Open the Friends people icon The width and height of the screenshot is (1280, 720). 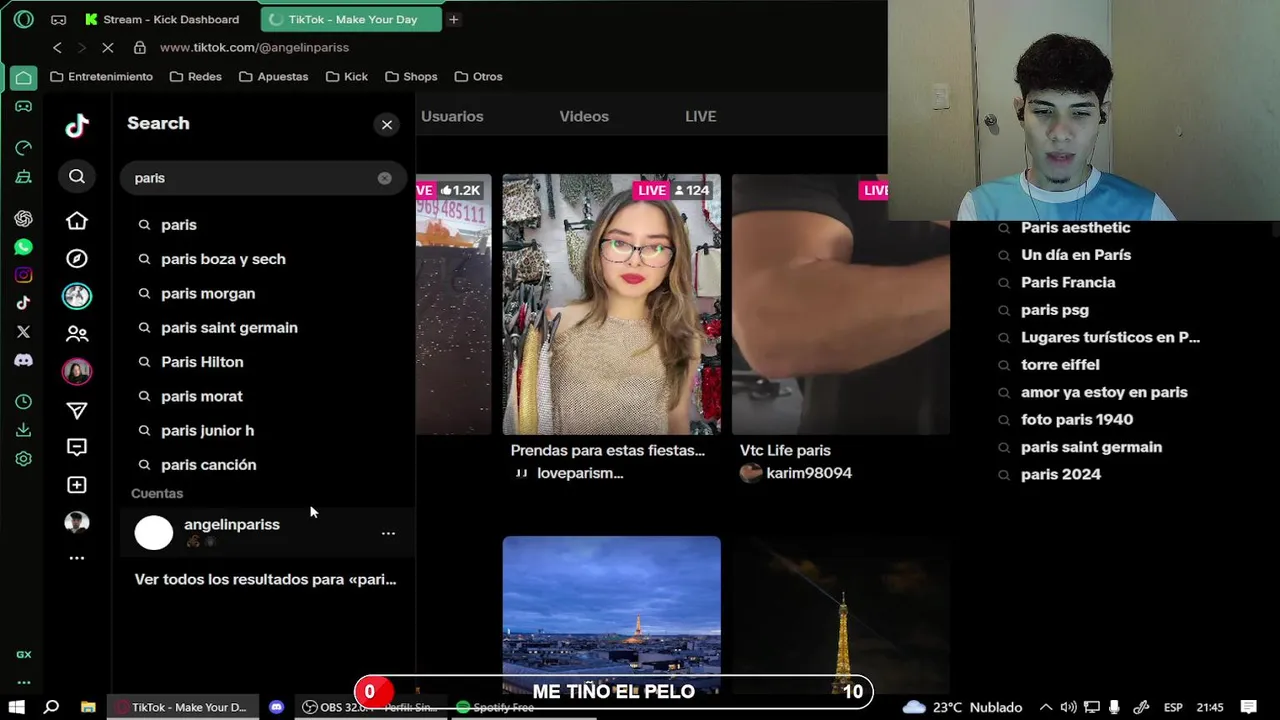point(77,334)
